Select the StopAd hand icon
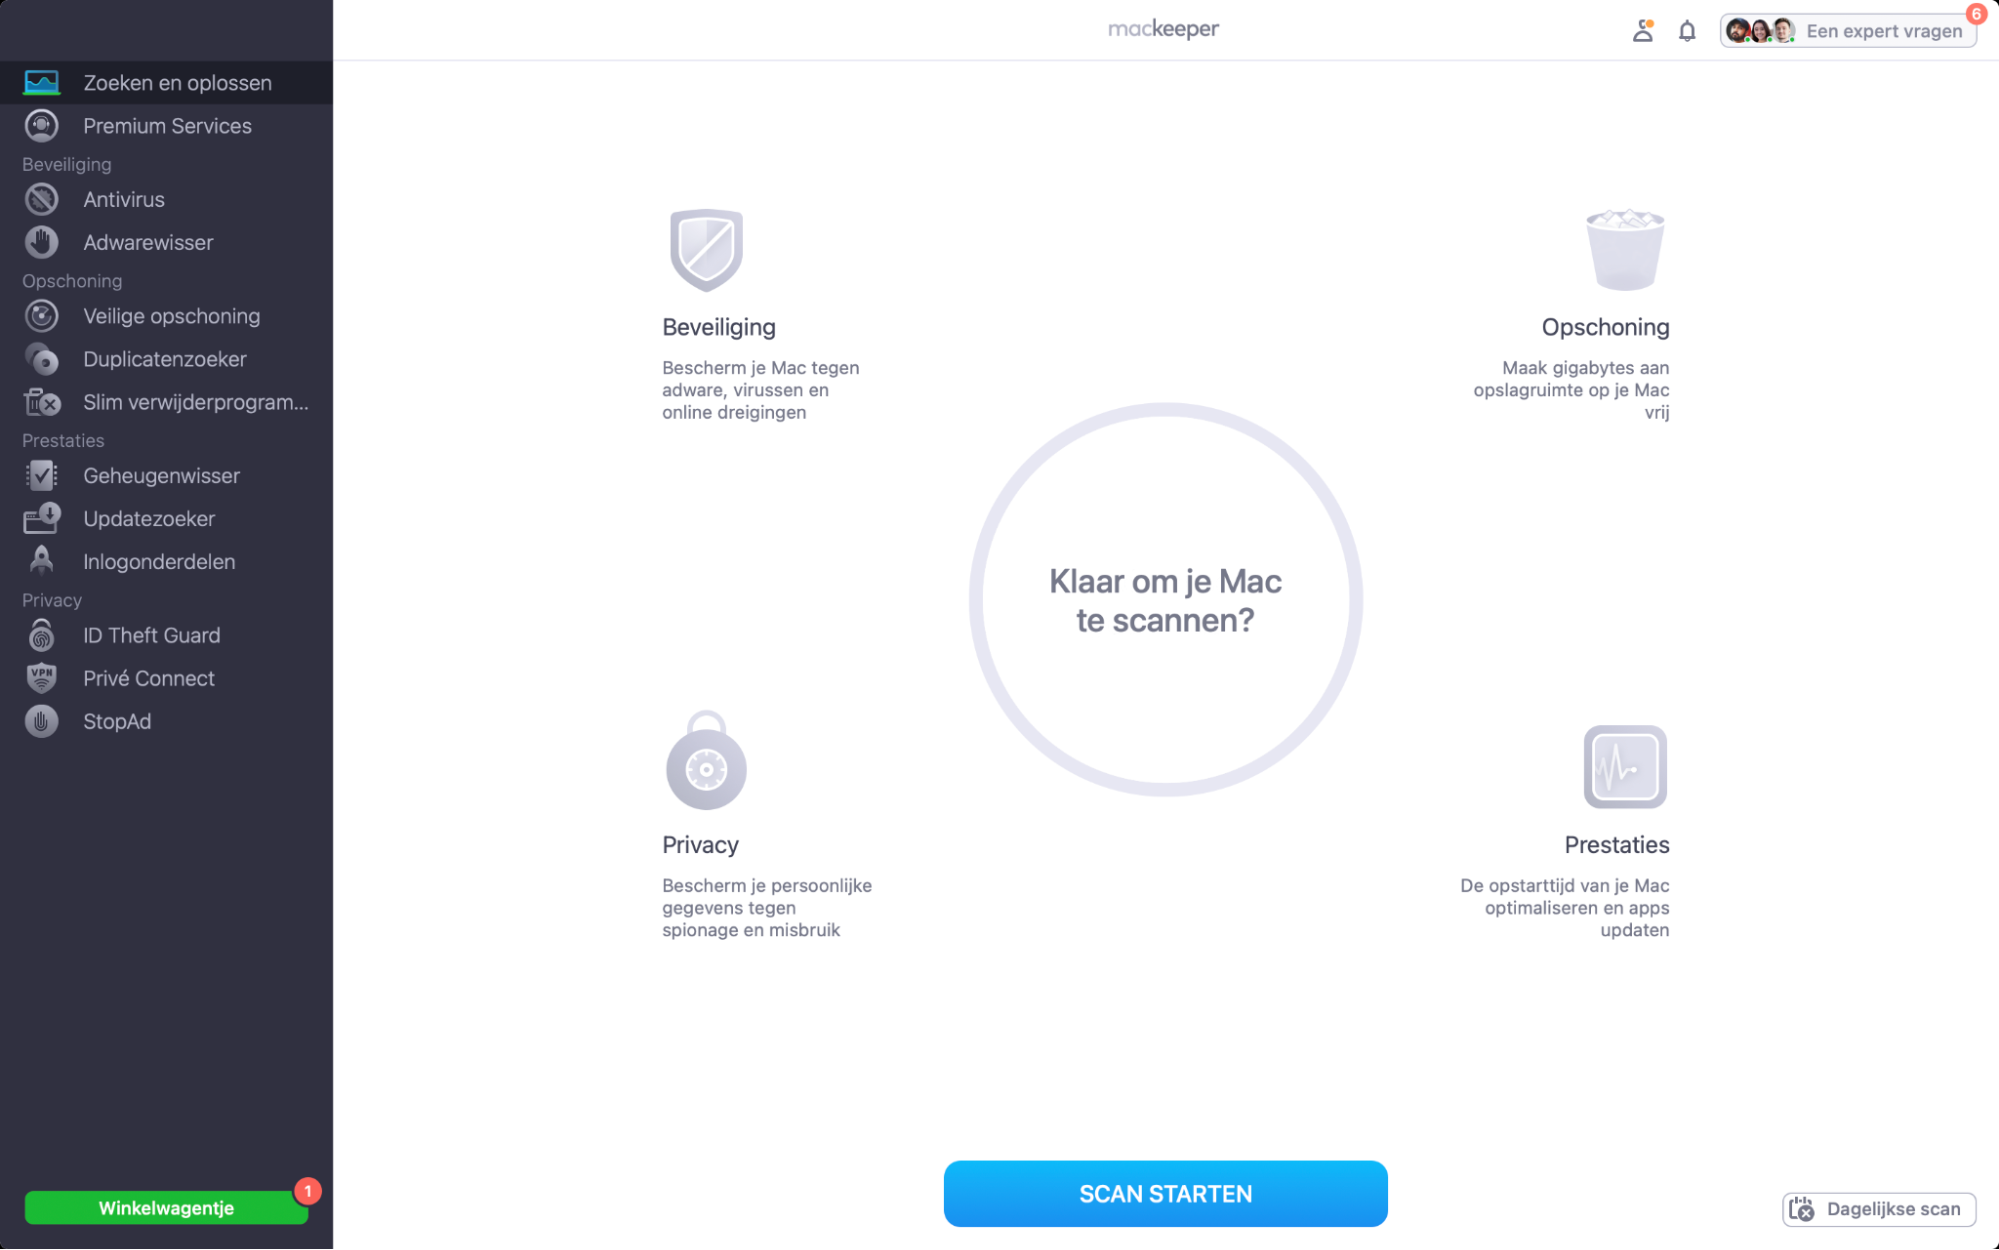Image resolution: width=1999 pixels, height=1250 pixels. (41, 721)
